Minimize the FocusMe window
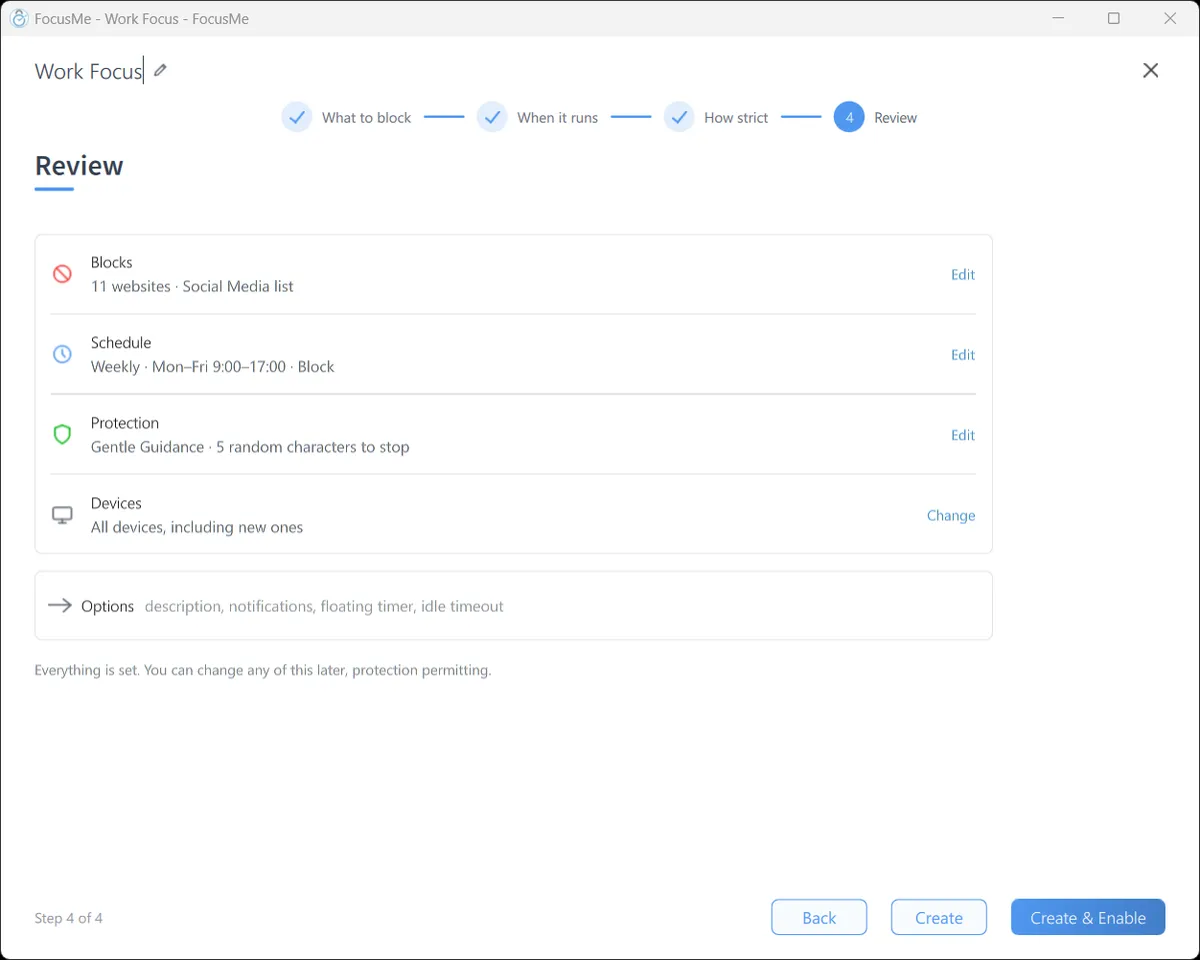Viewport: 1200px width, 960px height. click(x=1058, y=18)
